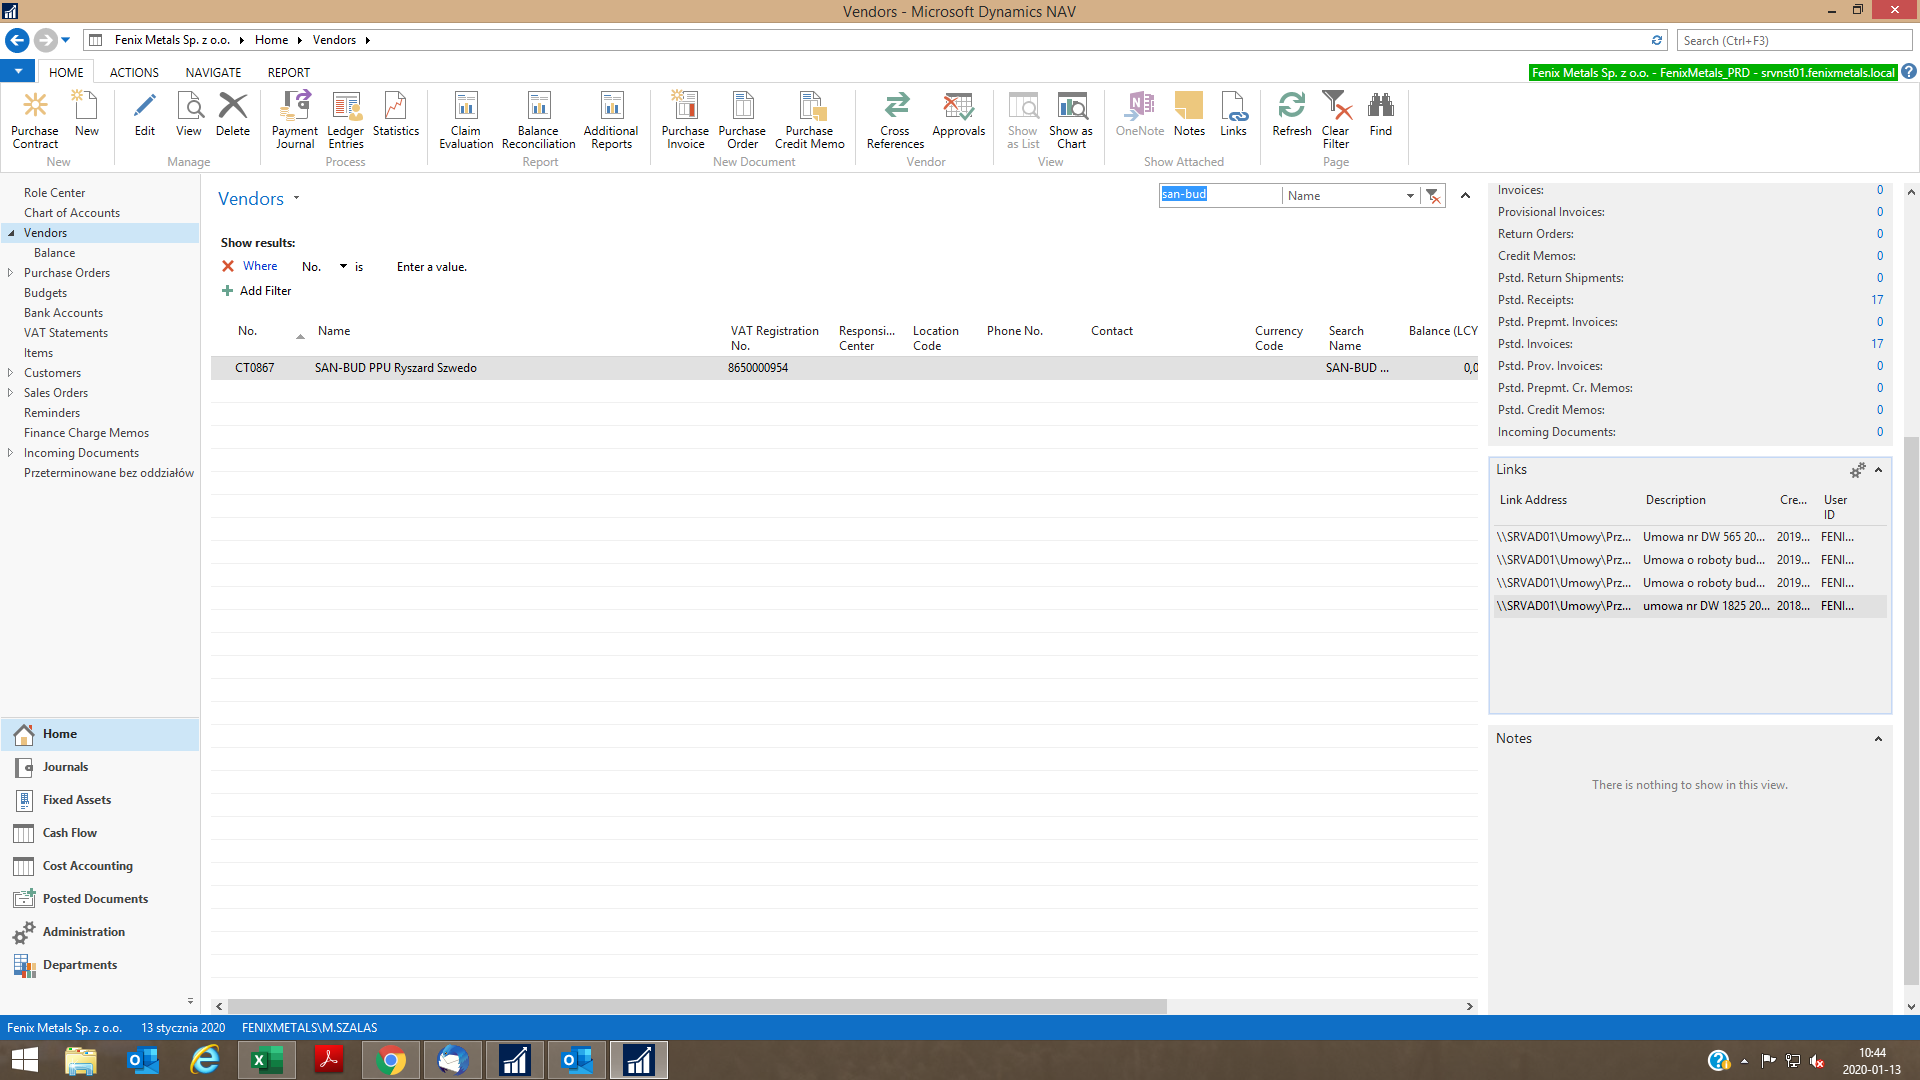Expand the Purchase Orders tree node
The width and height of the screenshot is (1920, 1080).
click(x=10, y=272)
